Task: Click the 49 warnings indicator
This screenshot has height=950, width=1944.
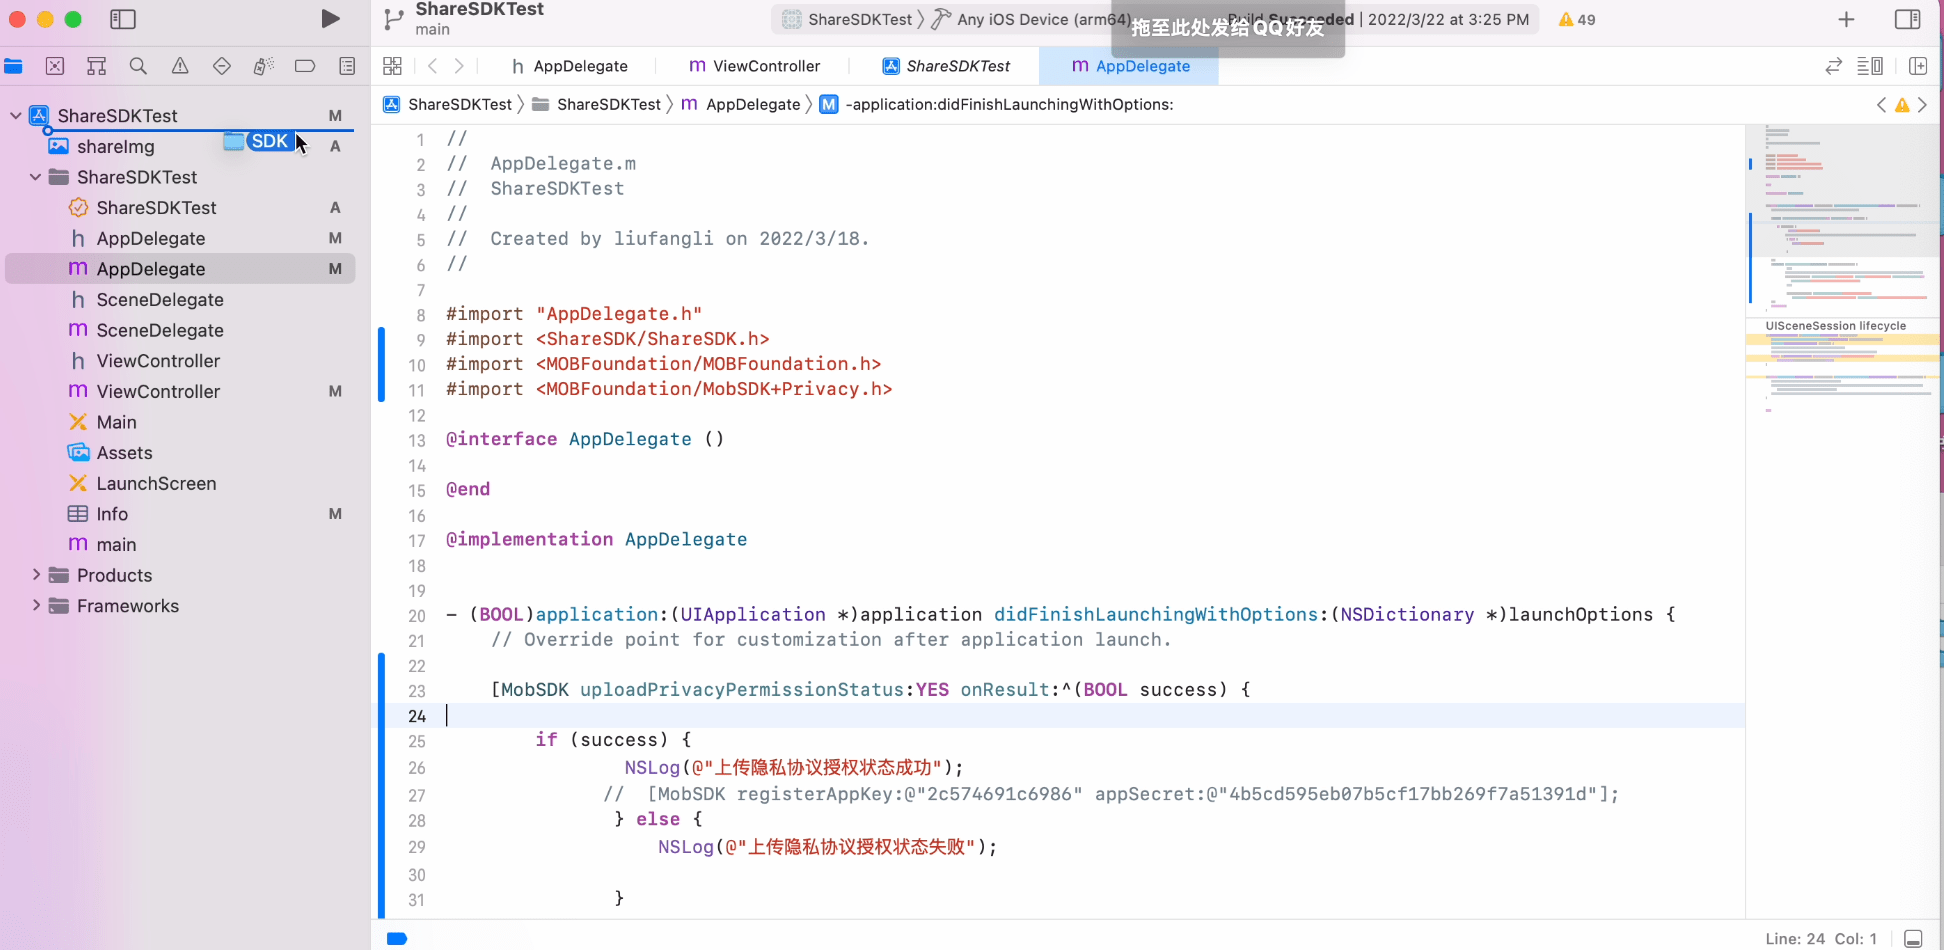Action: point(1576,19)
